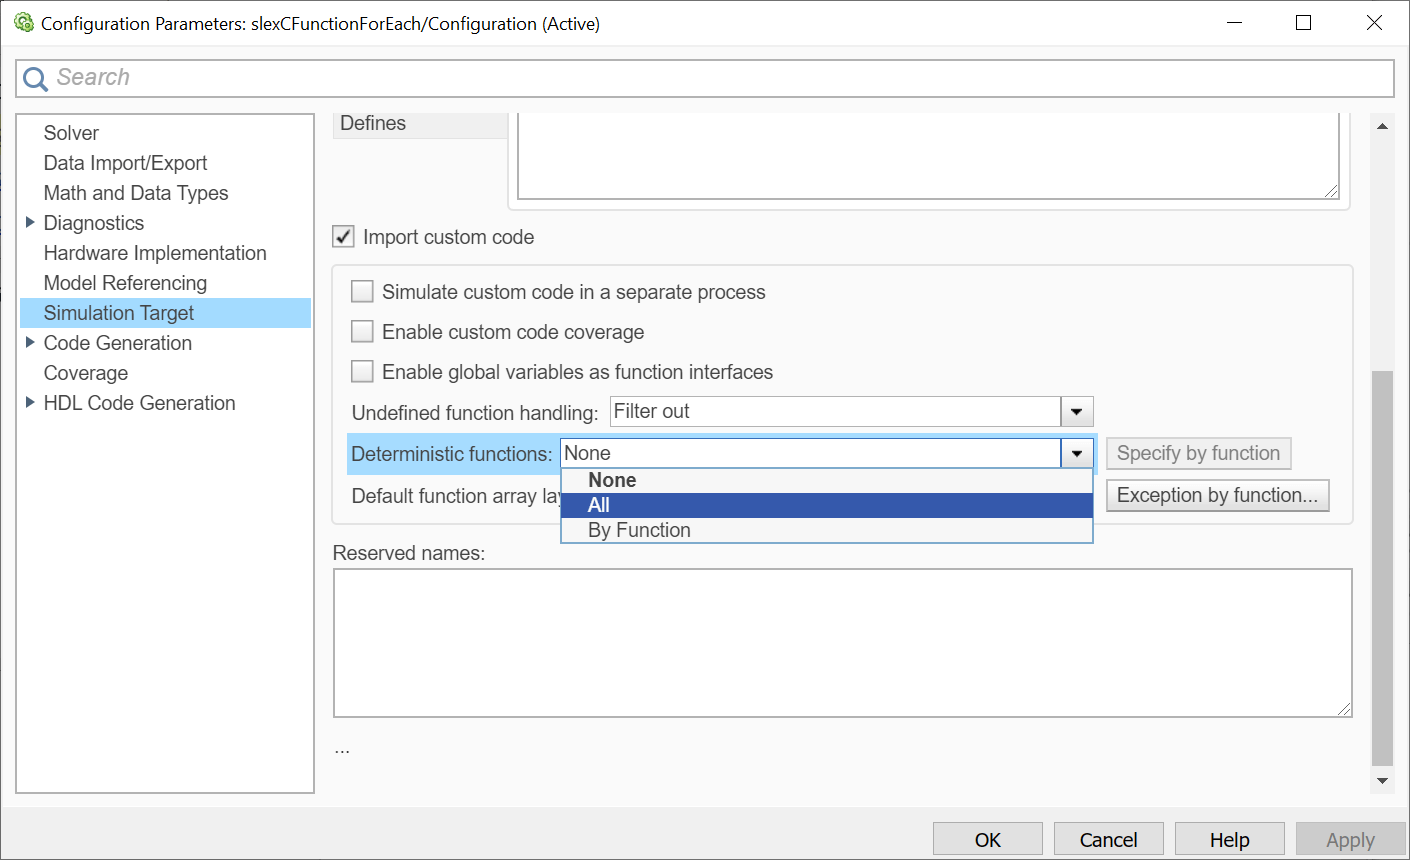The width and height of the screenshot is (1410, 860).
Task: Click the search magnifier icon
Action: (35, 79)
